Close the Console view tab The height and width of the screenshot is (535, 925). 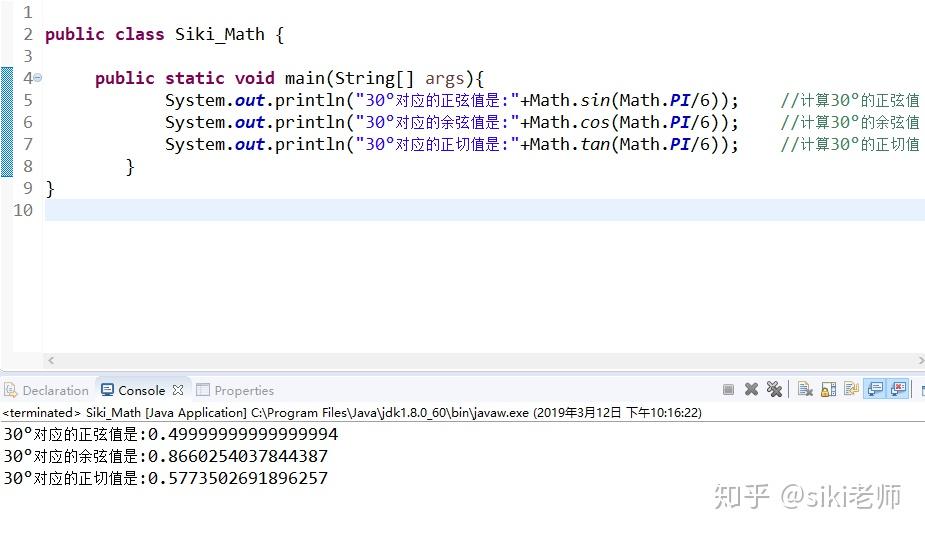tap(178, 390)
